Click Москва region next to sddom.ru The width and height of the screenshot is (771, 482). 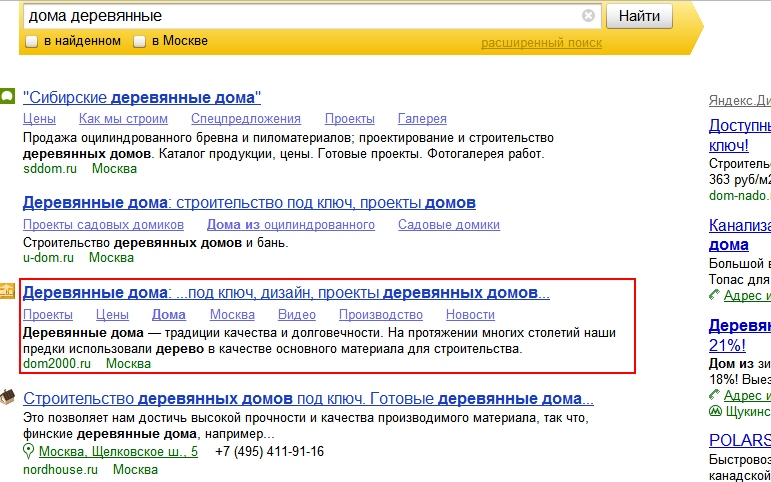point(115,169)
